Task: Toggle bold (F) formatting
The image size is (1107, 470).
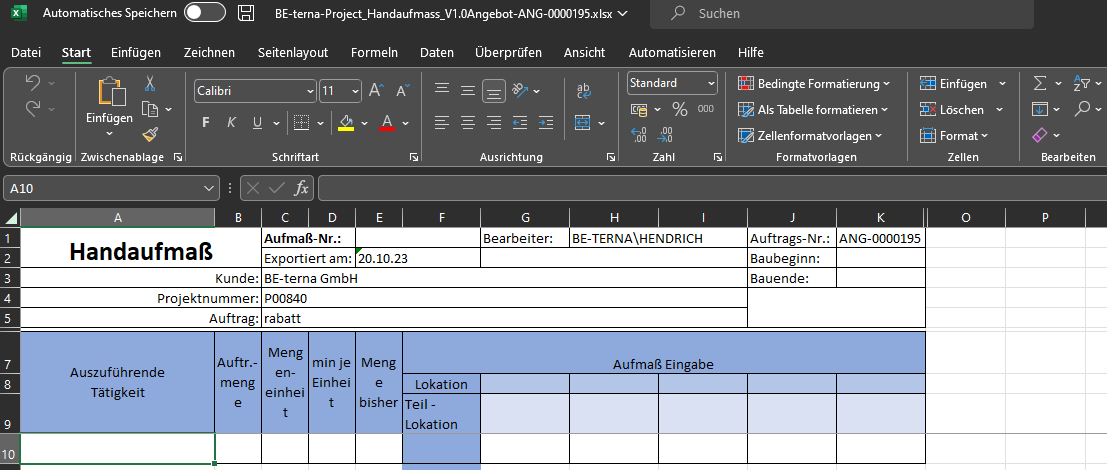Action: [206, 123]
